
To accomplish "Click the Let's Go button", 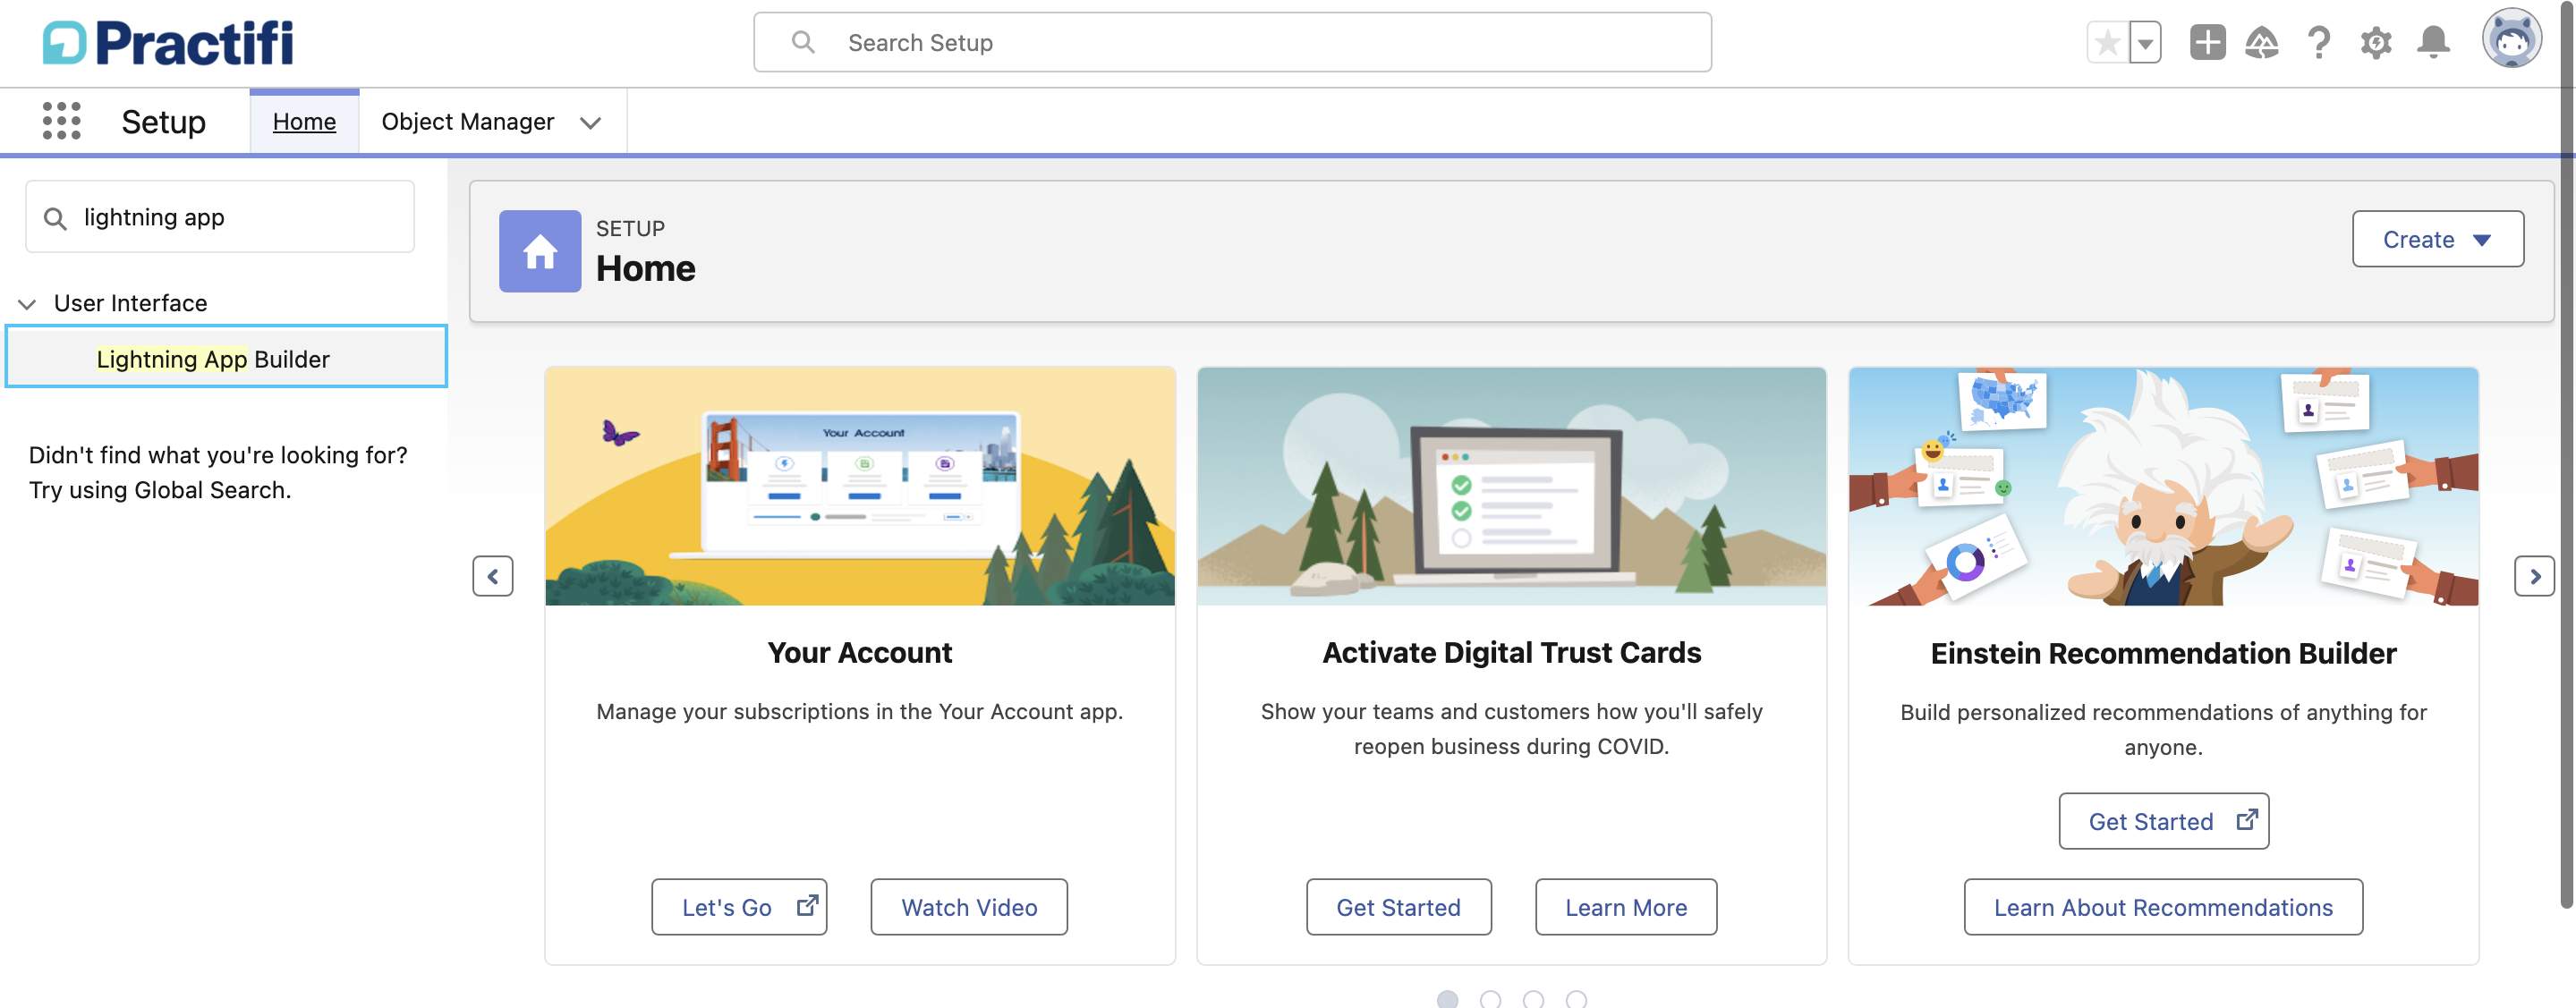I will coord(739,907).
